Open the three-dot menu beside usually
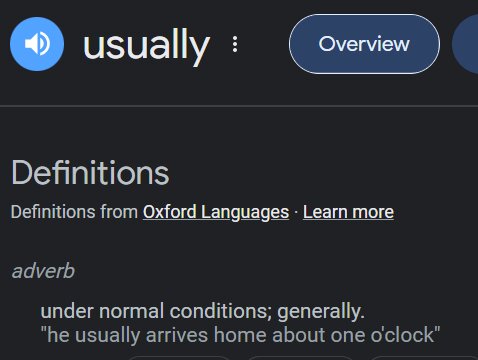Image resolution: width=478 pixels, height=360 pixels. (235, 44)
